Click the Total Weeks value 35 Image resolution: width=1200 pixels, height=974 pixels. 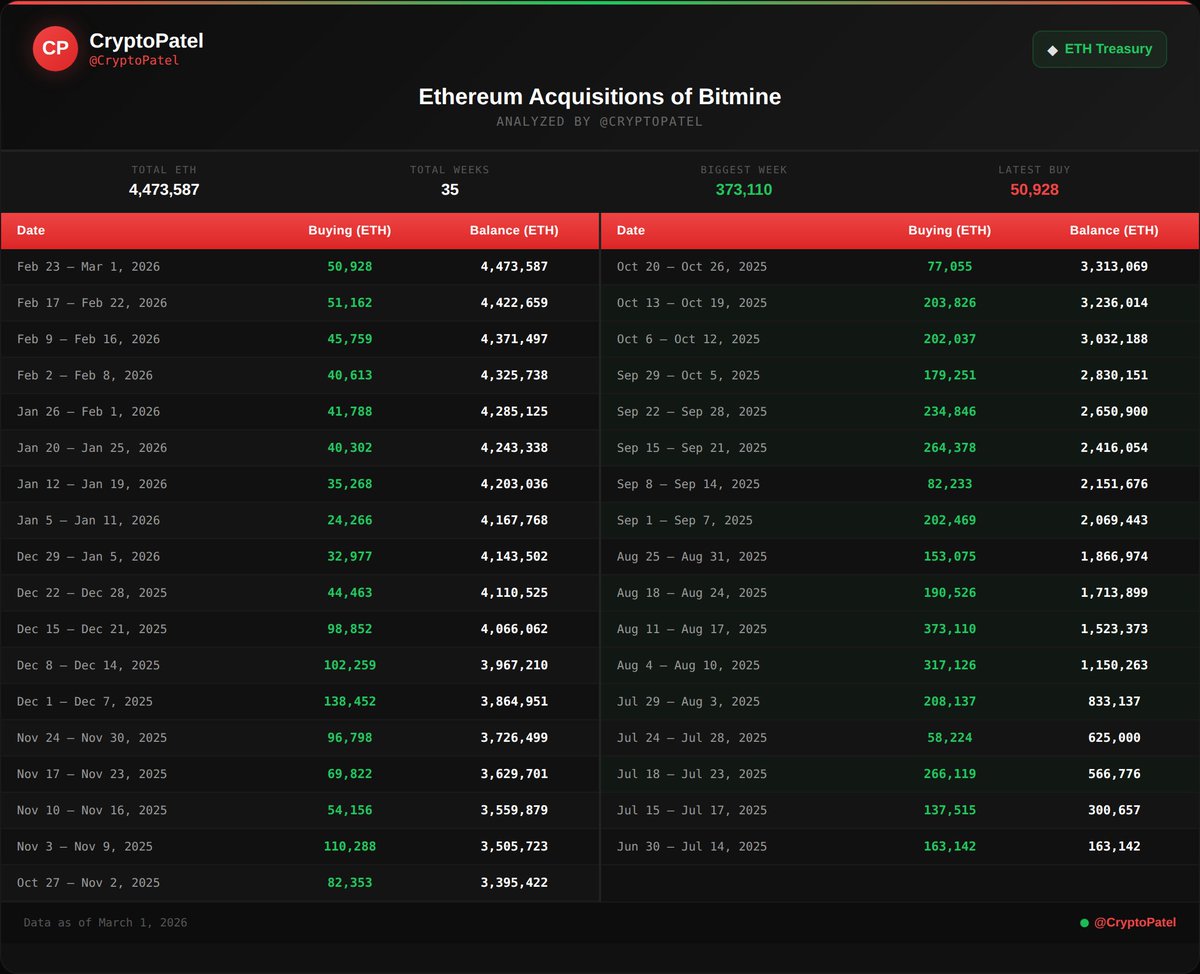(449, 190)
